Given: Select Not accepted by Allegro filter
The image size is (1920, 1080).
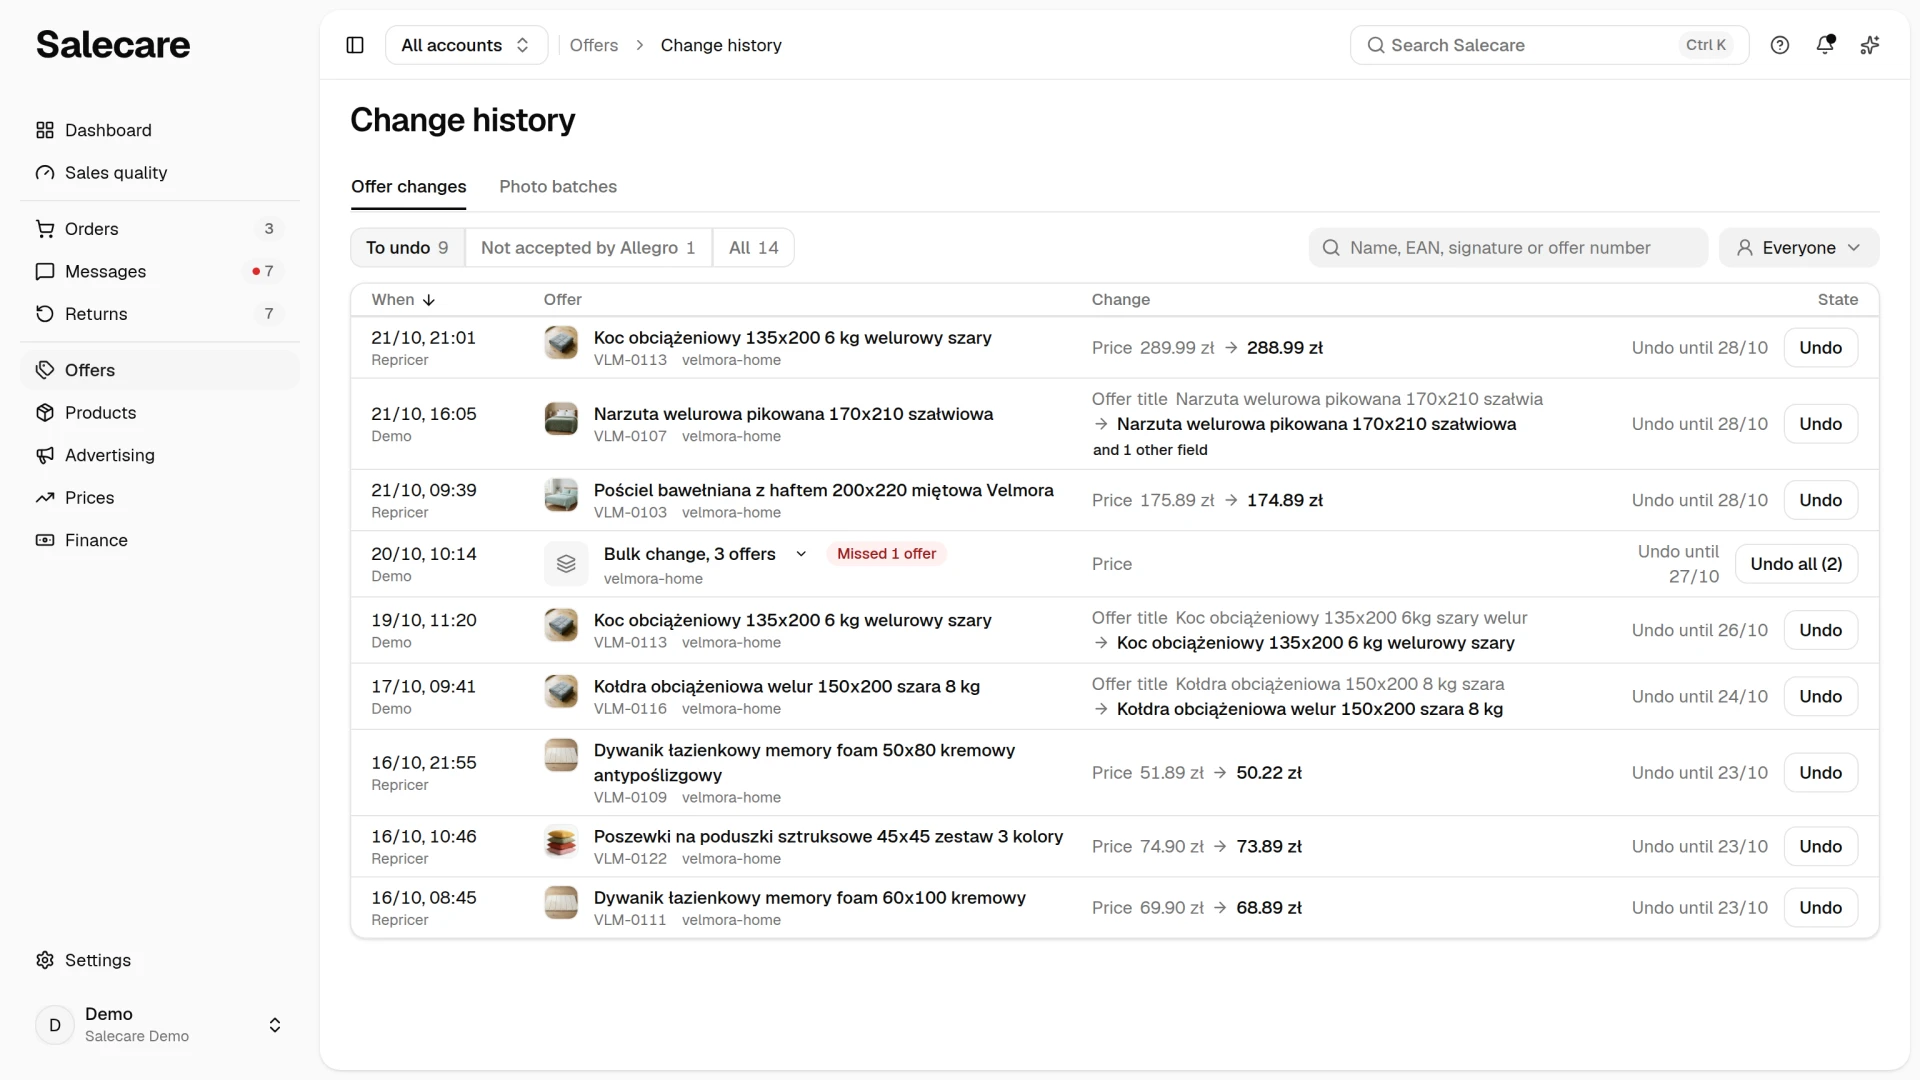Looking at the screenshot, I should (588, 248).
